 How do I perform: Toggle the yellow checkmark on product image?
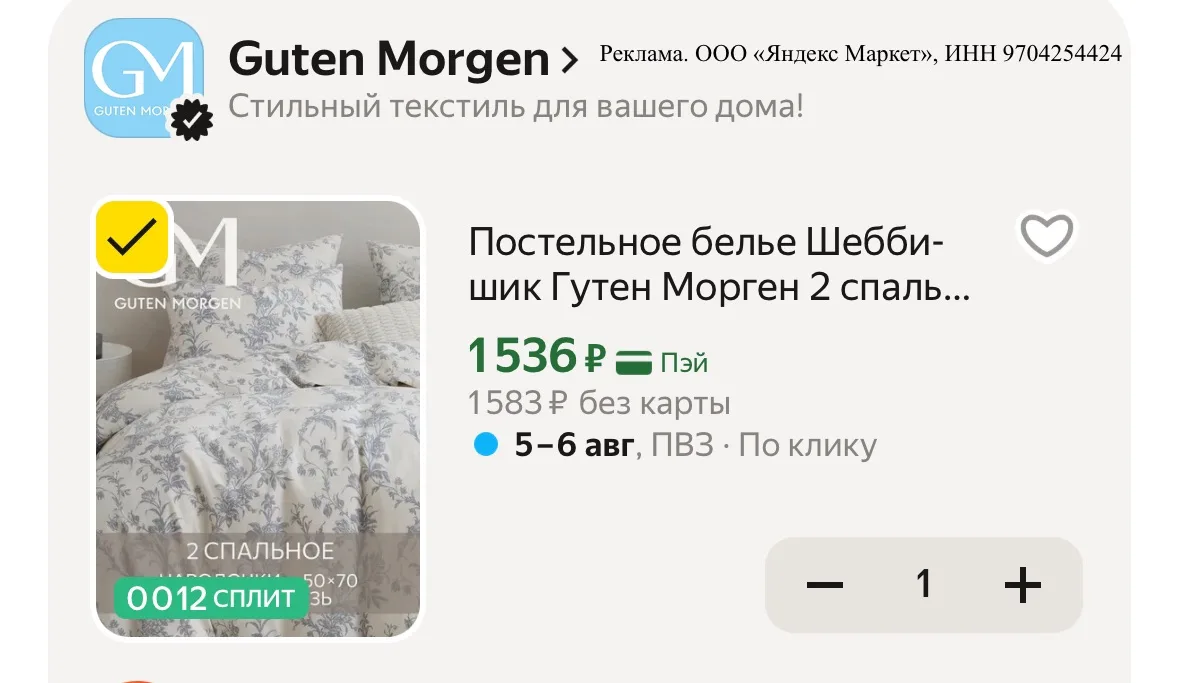tap(132, 237)
